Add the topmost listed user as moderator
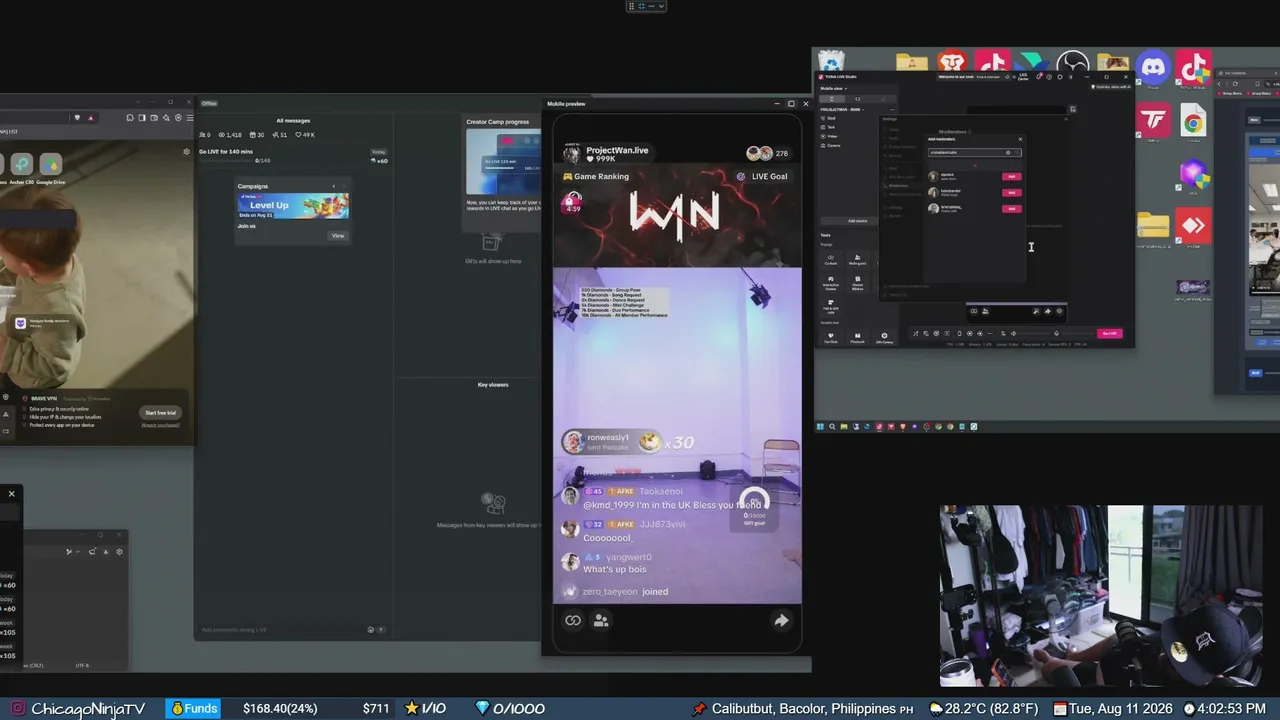Screen dimensions: 1280x720 [x=1012, y=176]
